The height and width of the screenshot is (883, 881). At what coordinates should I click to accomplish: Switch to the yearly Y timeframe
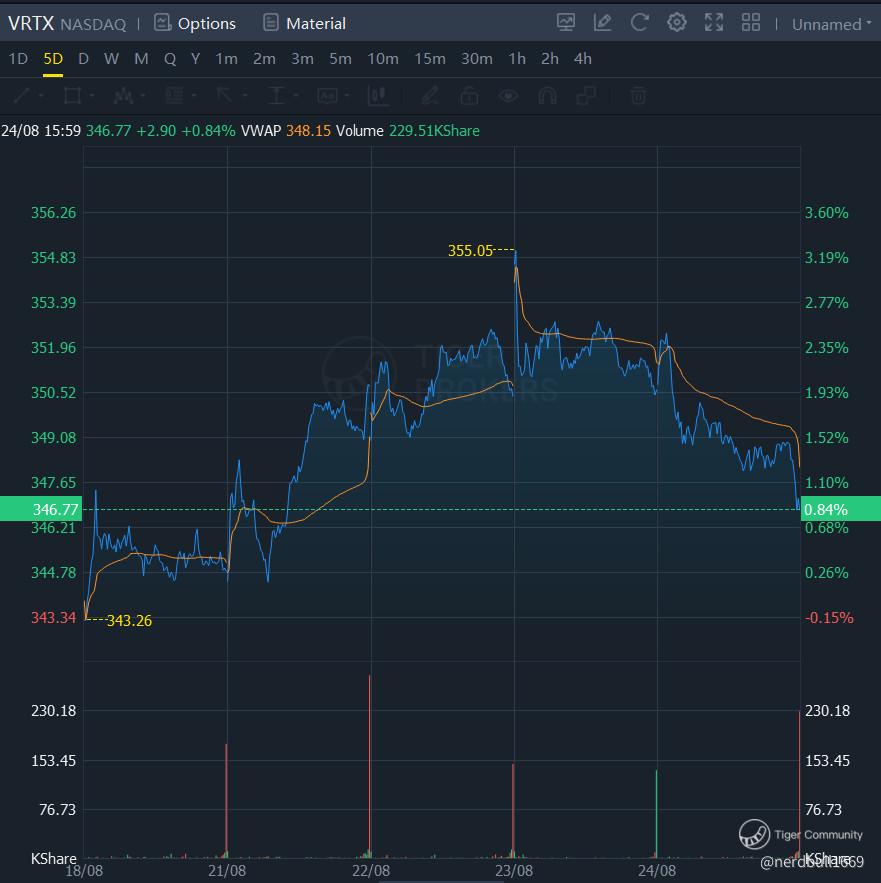195,59
